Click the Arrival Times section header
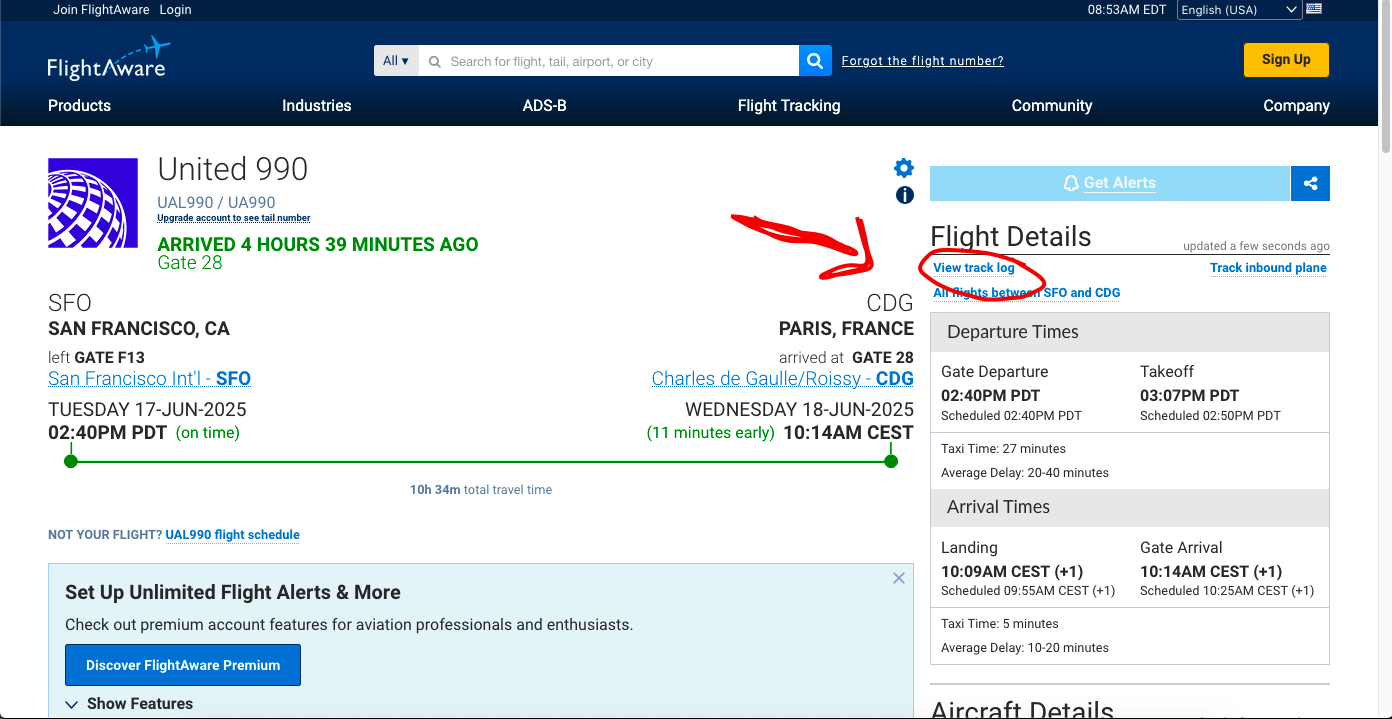Viewport: 1392px width, 719px height. click(1130, 507)
